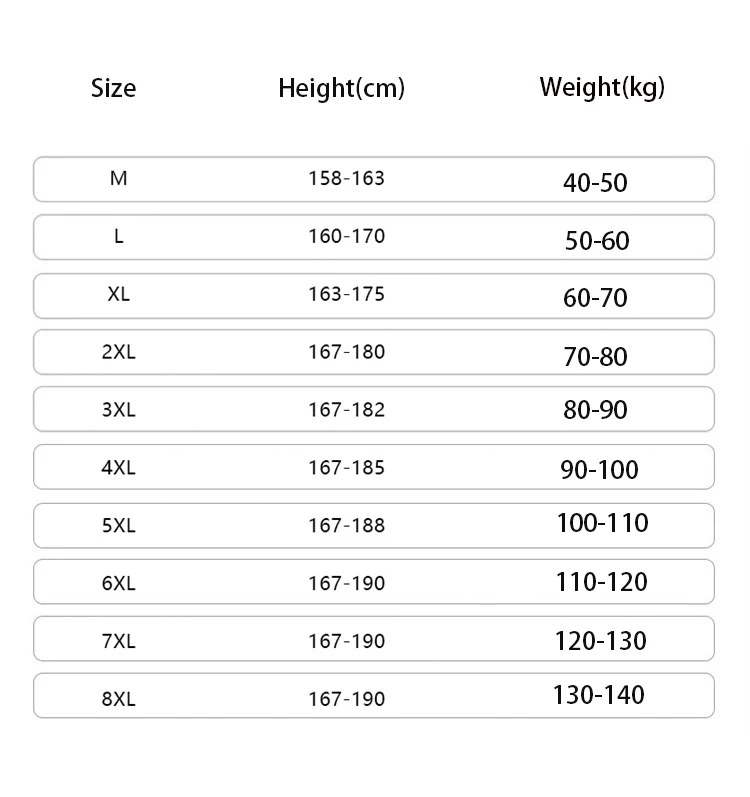The width and height of the screenshot is (750, 797).
Task: Select the M size row
Action: pos(374,179)
